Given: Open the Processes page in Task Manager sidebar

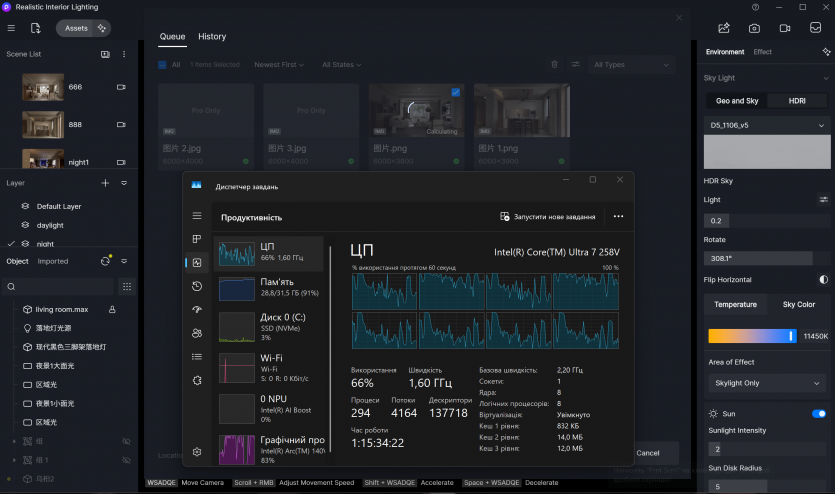Looking at the screenshot, I should 197,239.
